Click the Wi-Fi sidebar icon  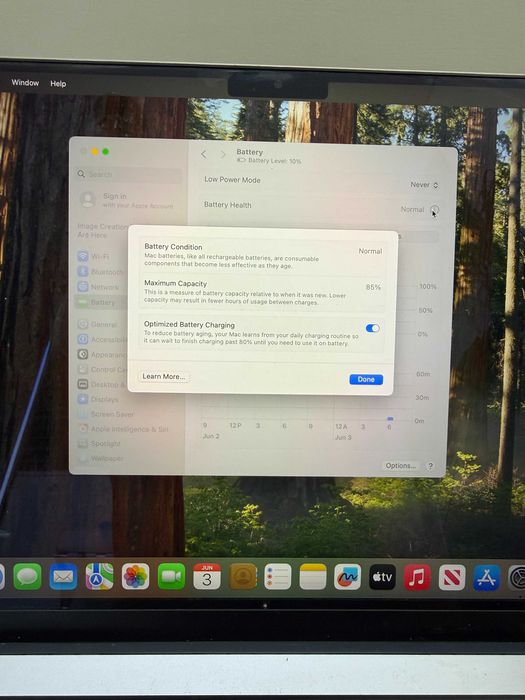83,256
